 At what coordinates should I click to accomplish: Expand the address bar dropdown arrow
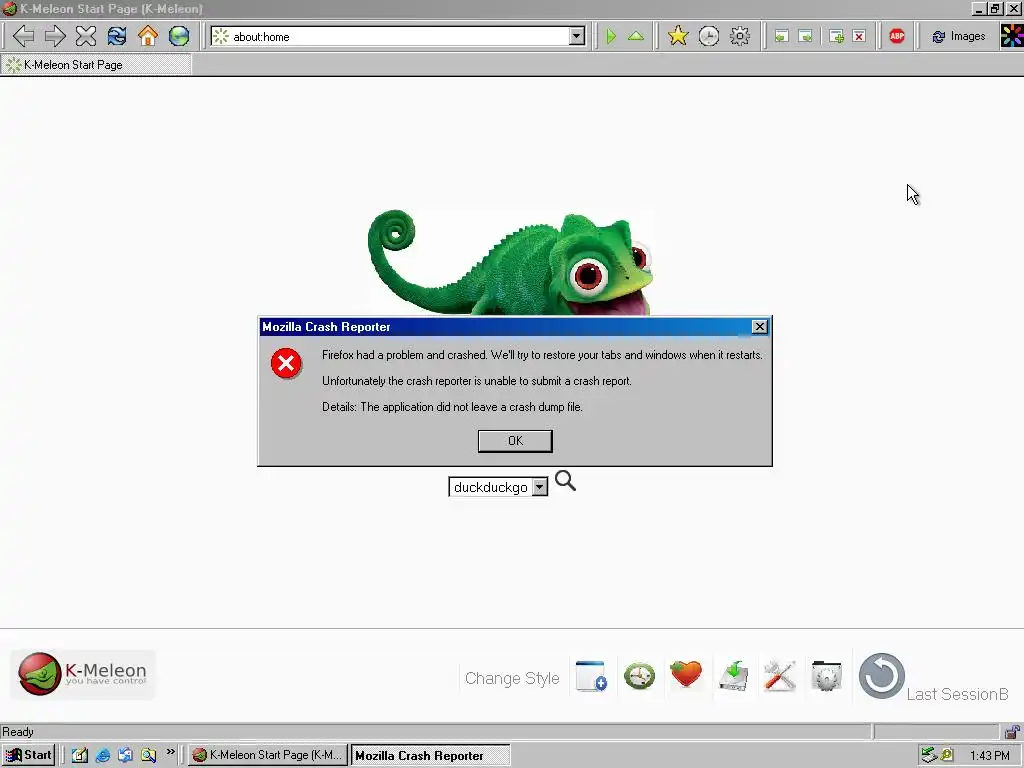tap(577, 37)
